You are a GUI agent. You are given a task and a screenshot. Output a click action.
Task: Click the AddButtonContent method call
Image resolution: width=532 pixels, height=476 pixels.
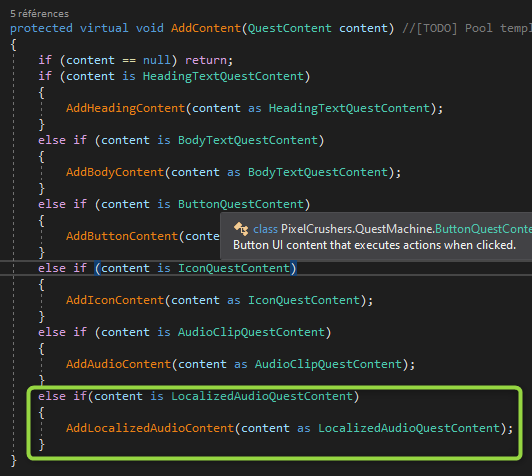122,236
